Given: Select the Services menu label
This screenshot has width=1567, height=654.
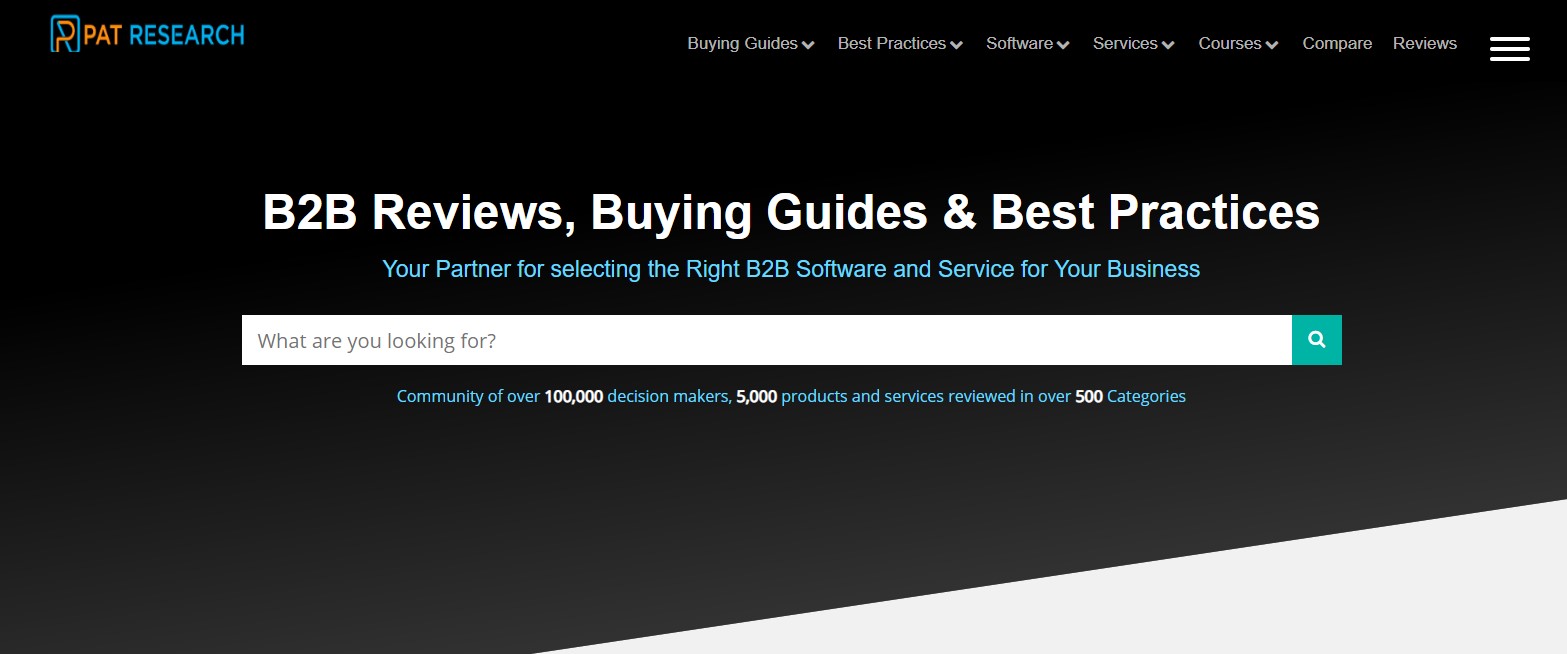Looking at the screenshot, I should (1125, 43).
